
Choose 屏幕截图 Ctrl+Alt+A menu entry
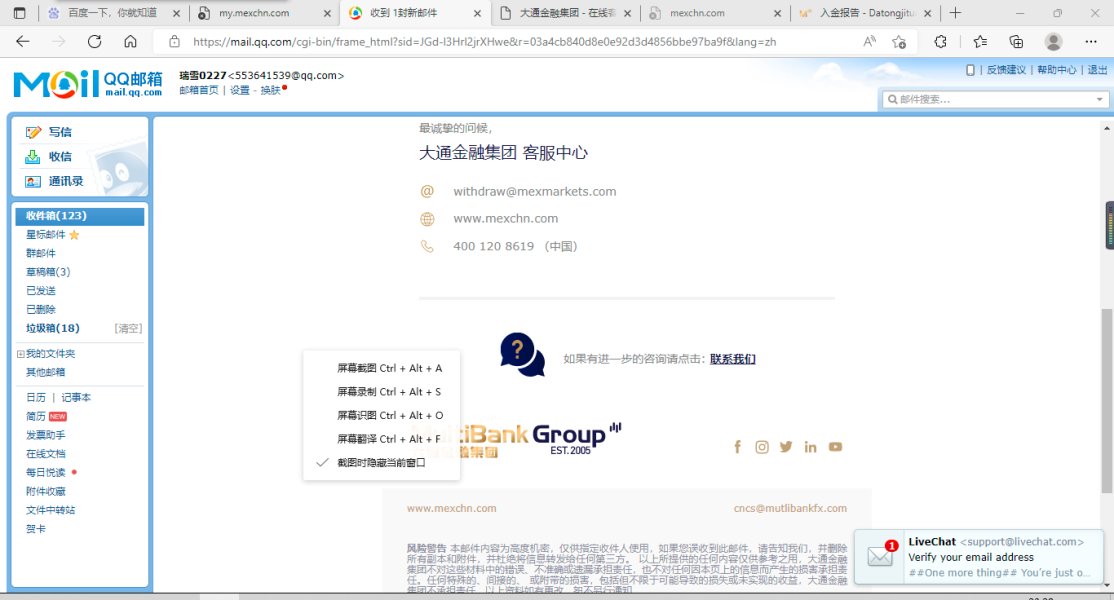click(x=389, y=368)
